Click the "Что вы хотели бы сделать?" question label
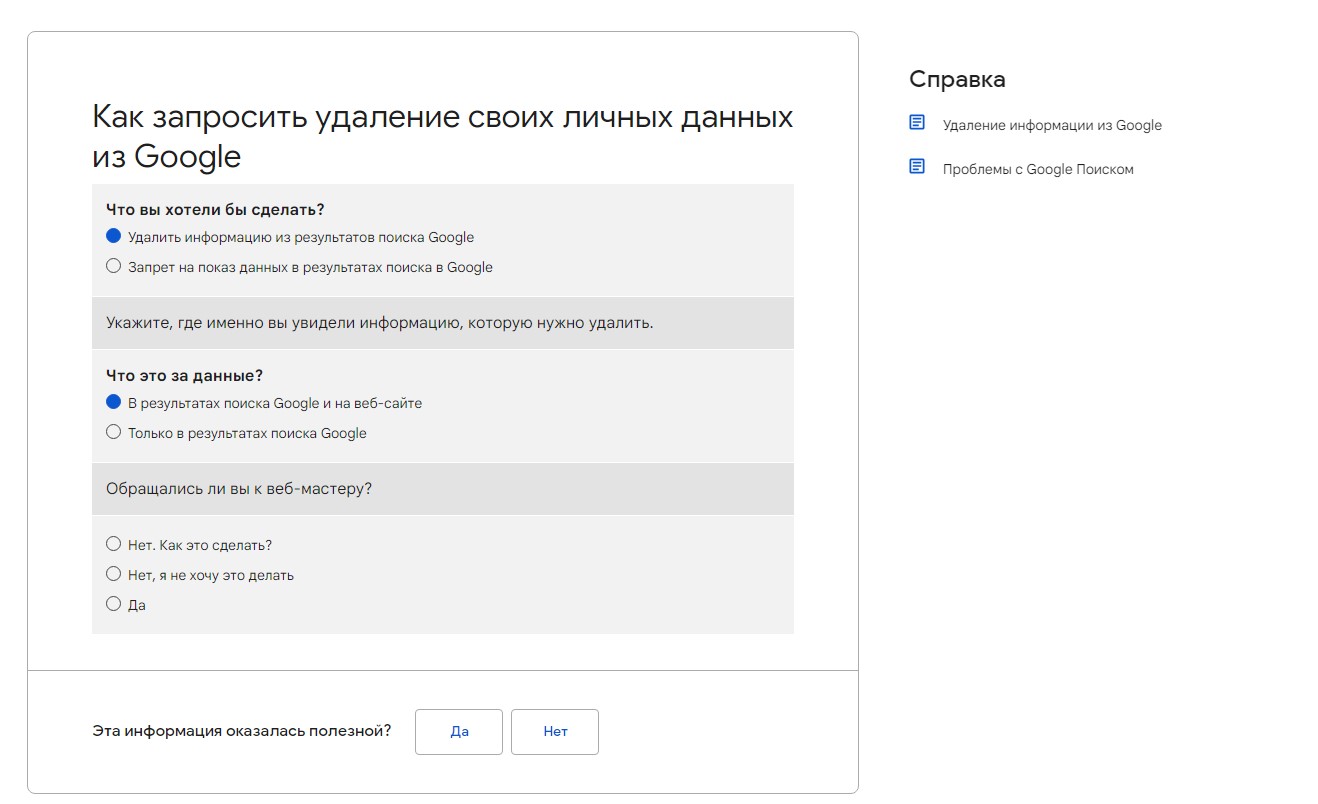Image resolution: width=1318 pixels, height=804 pixels. click(x=215, y=209)
